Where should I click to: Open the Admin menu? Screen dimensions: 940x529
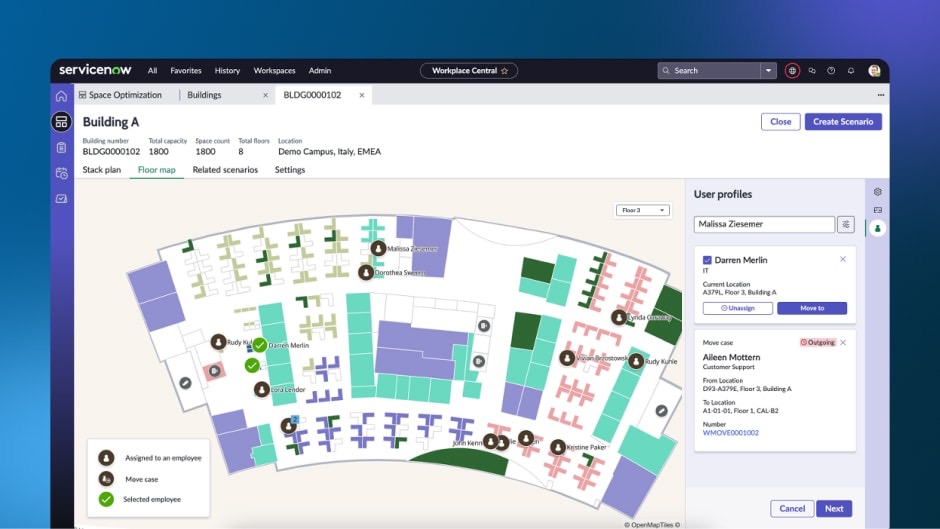tap(320, 71)
